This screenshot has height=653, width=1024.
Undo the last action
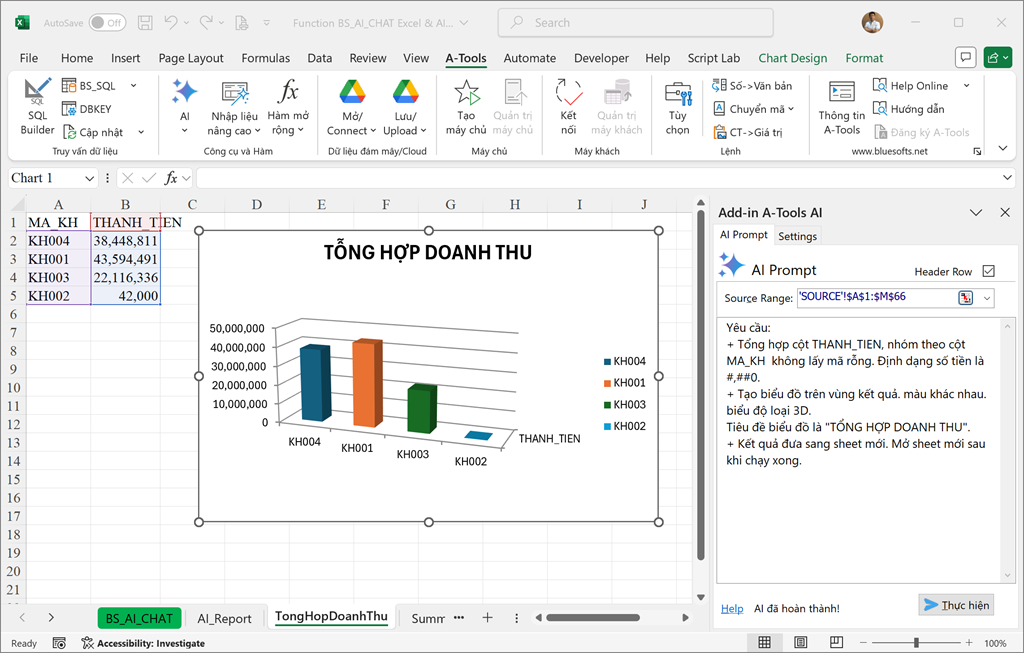(171, 23)
